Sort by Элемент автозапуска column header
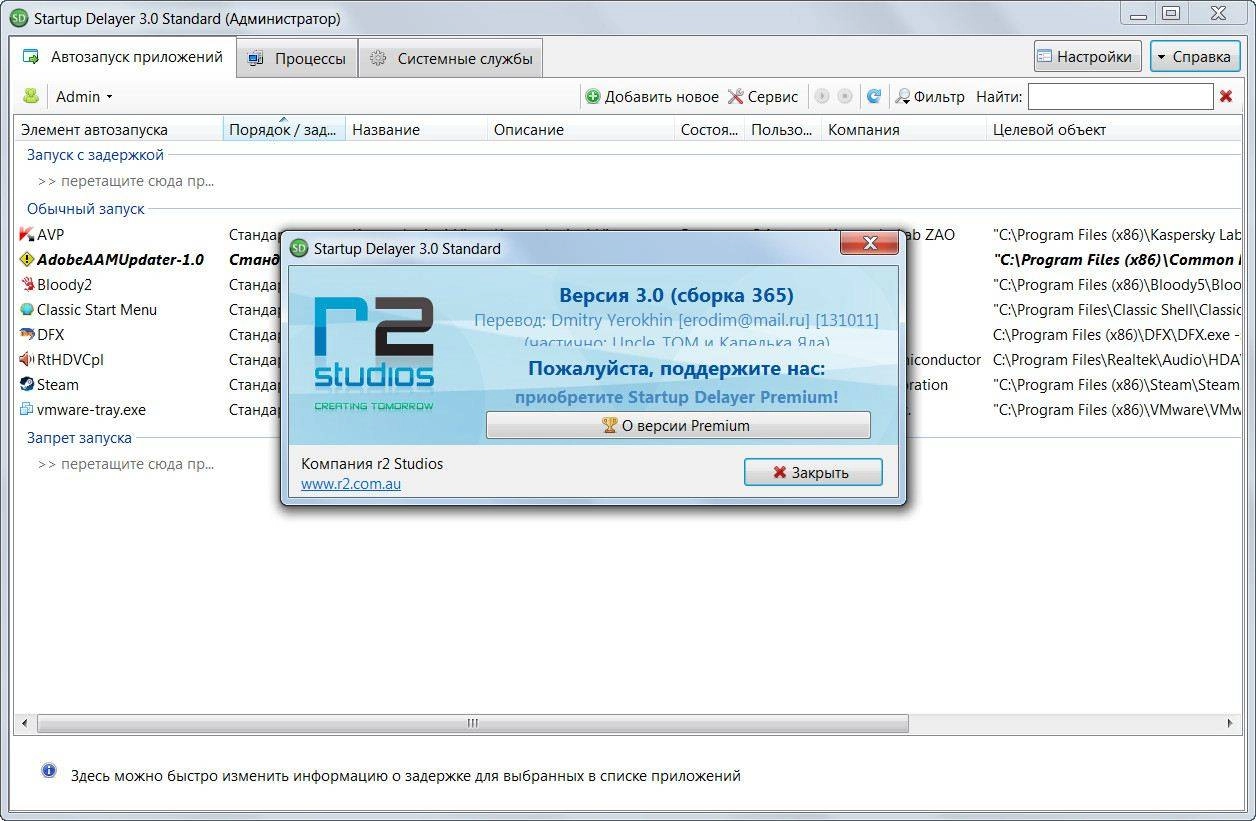 coord(118,129)
